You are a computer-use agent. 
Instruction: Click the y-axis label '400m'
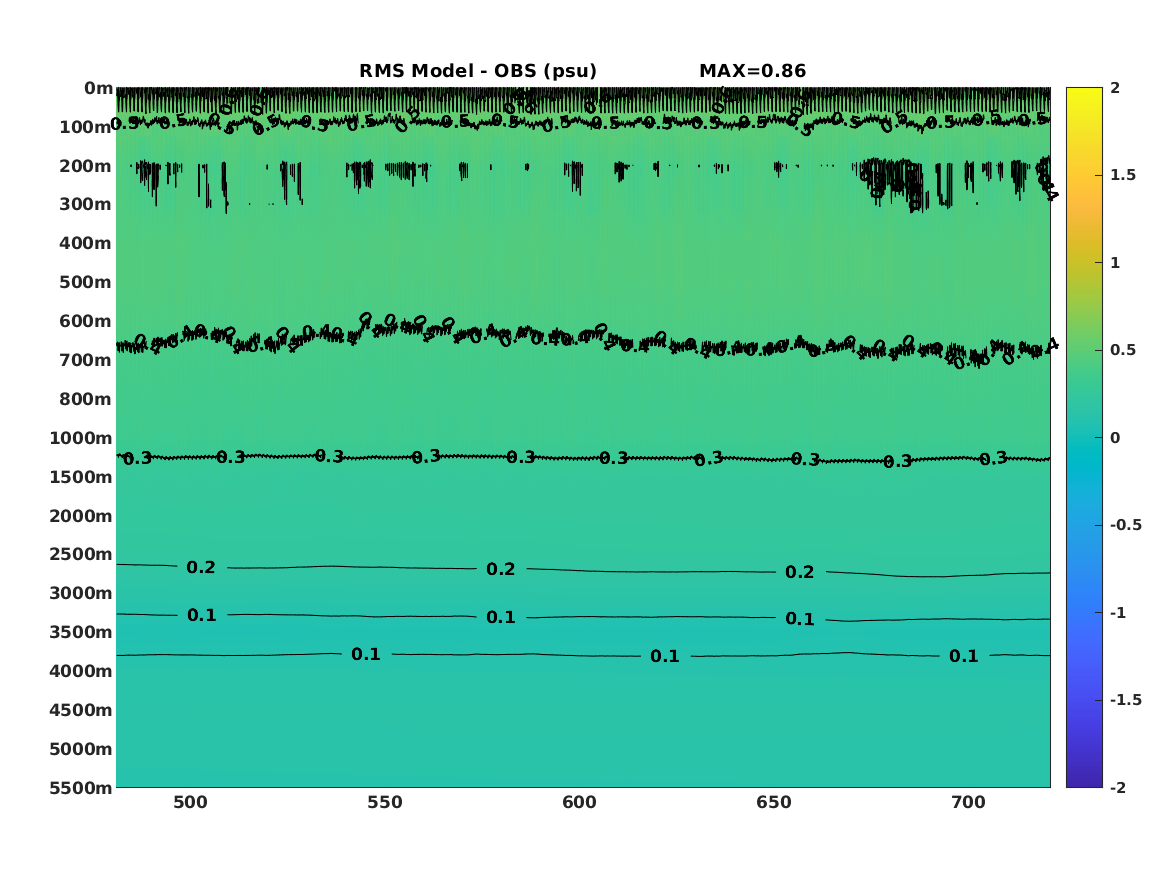click(x=86, y=243)
